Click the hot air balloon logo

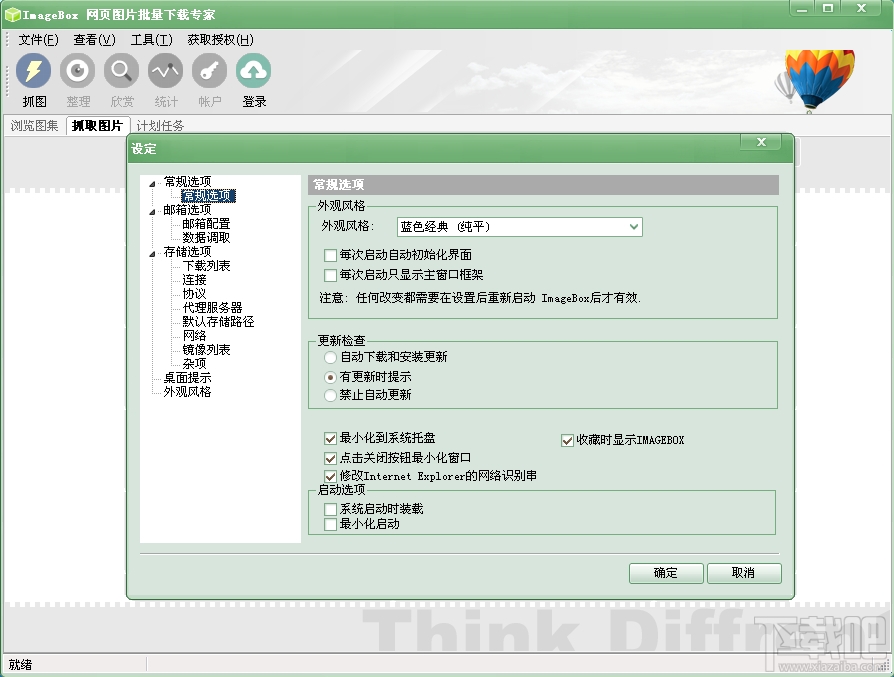pyautogui.click(x=820, y=75)
